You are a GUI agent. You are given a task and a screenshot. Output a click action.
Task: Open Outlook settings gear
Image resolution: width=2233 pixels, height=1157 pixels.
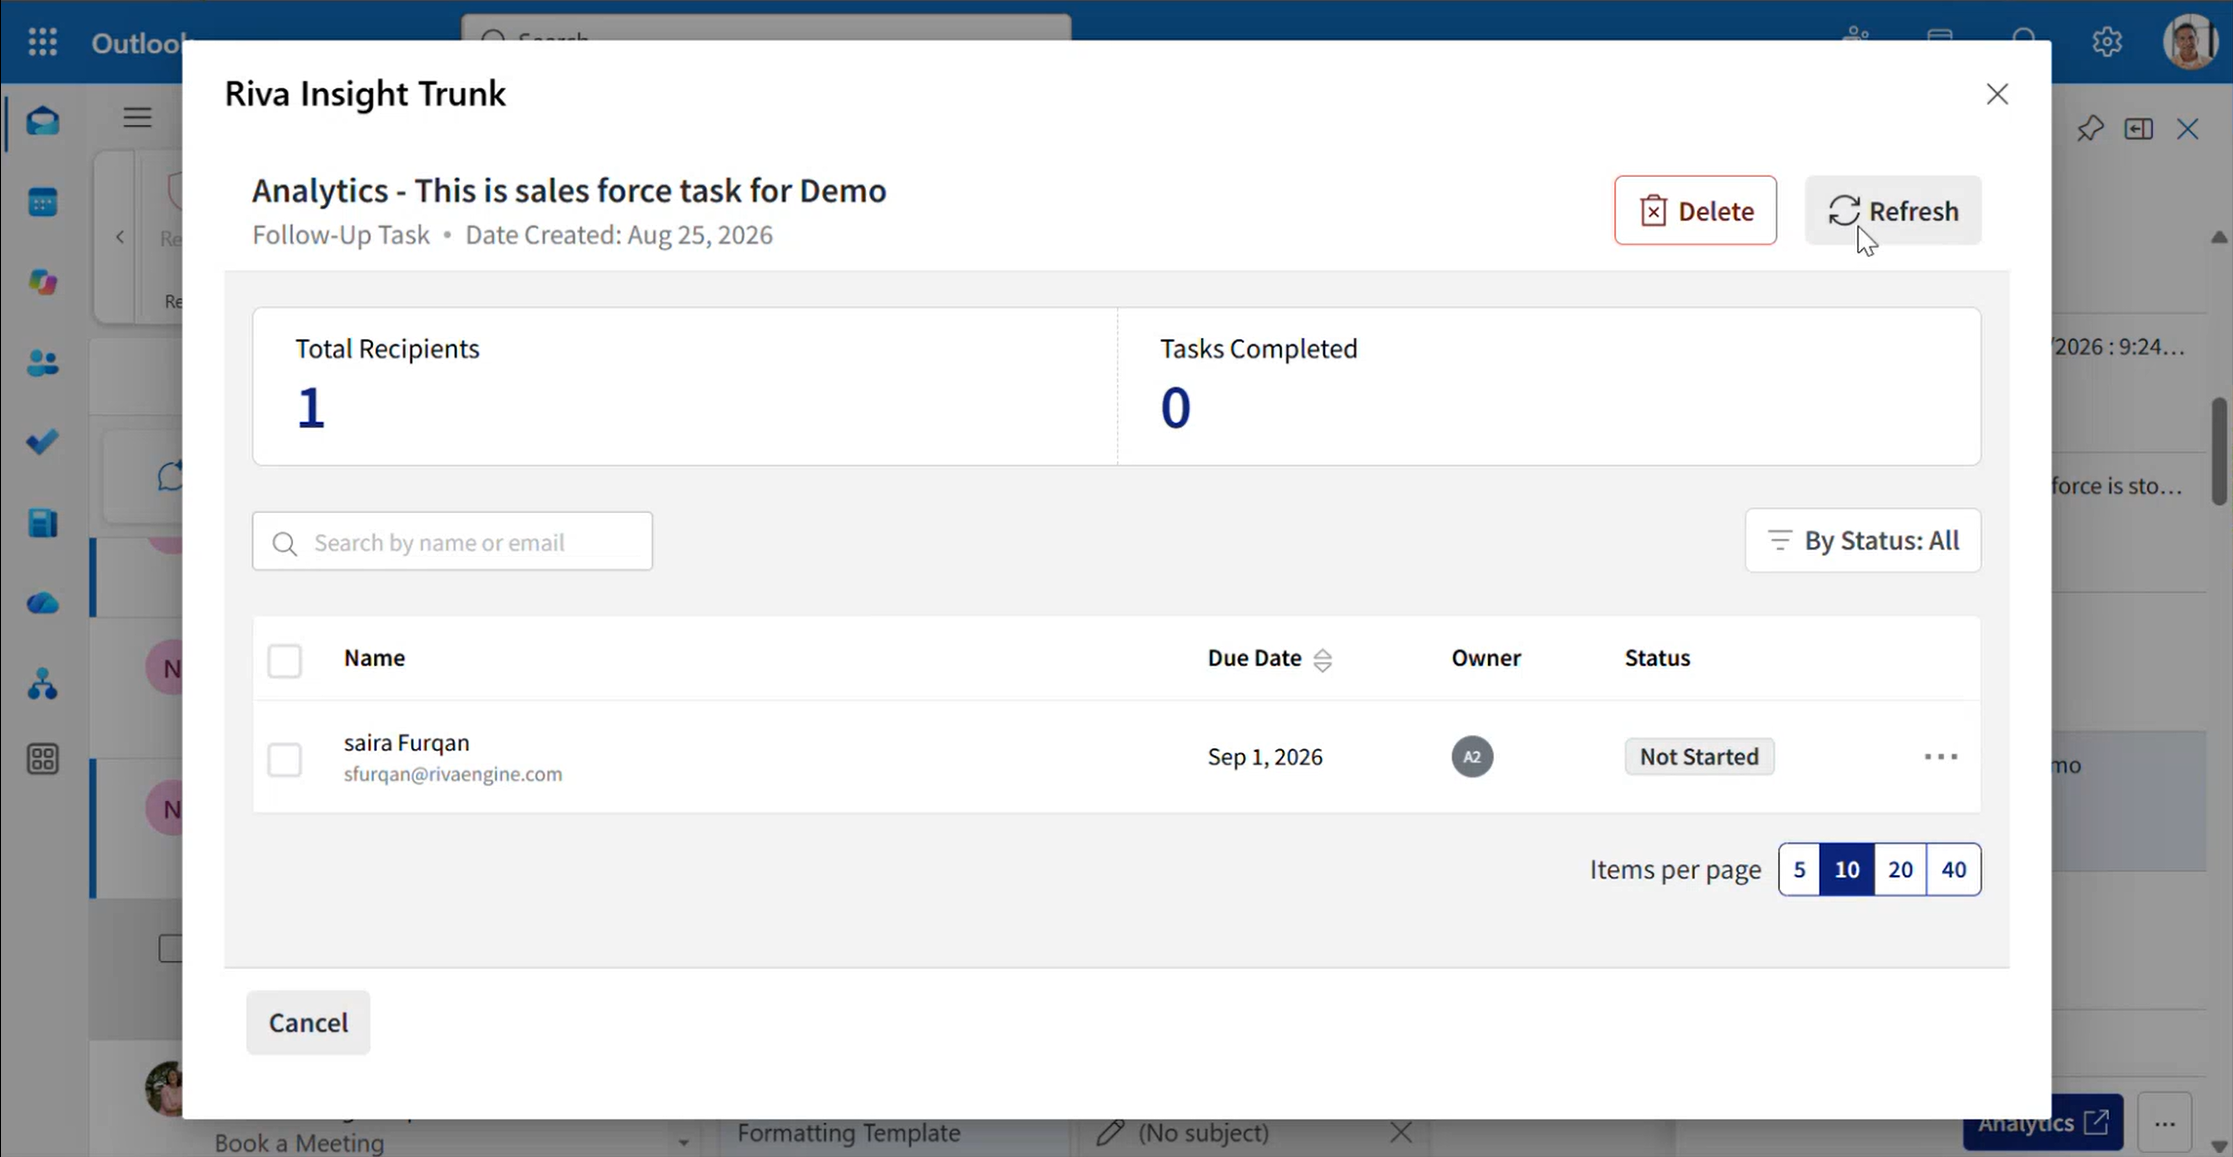pyautogui.click(x=2107, y=41)
